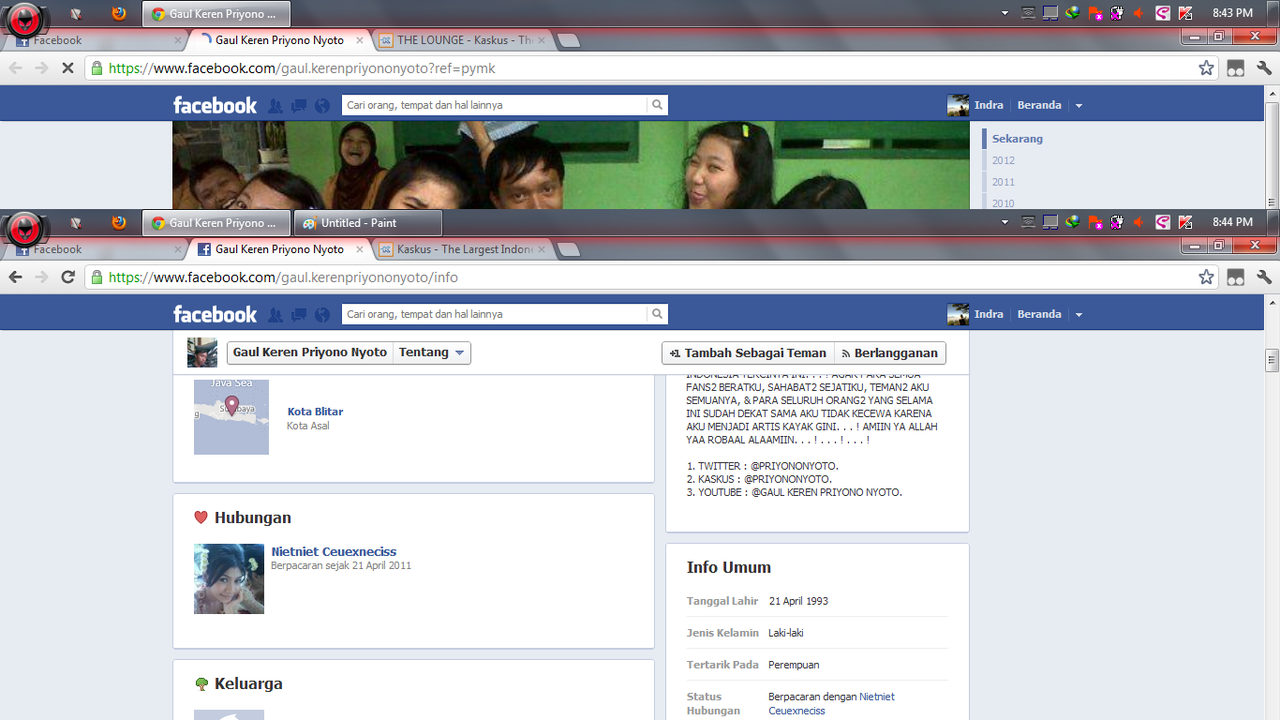Click the small profile picture beside Gaul Keren
Viewport: 1280px width, 720px height.
click(x=202, y=353)
